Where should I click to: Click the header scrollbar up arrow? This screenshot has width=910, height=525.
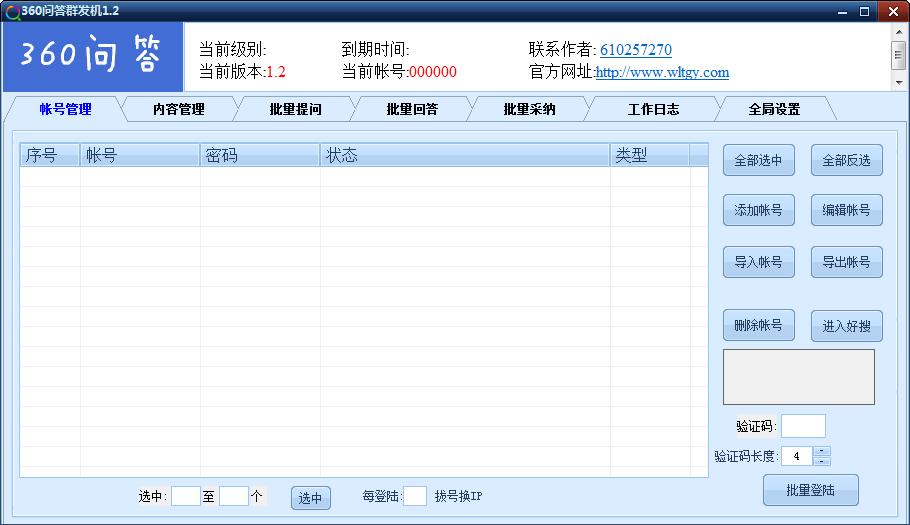point(899,31)
